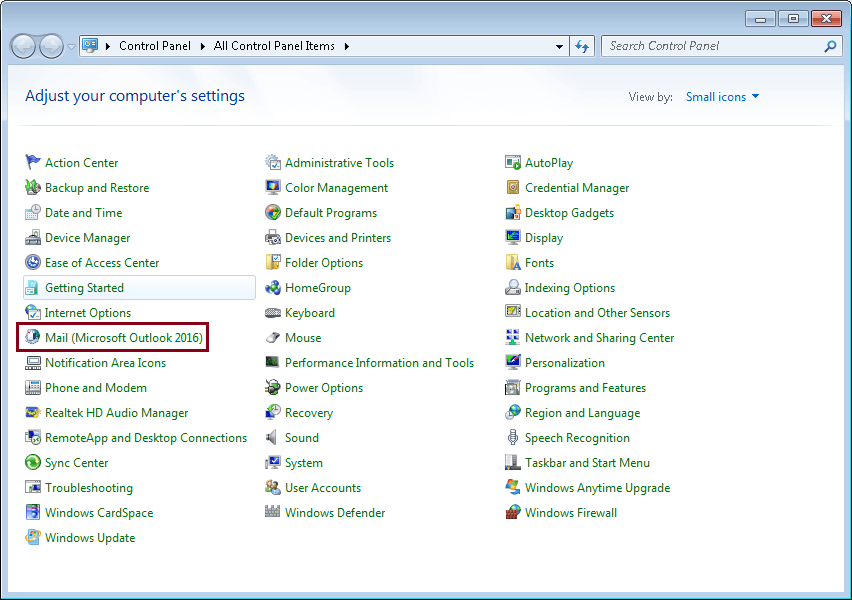Open Windows CardSpace link
Viewport: 852px width, 600px height.
point(99,512)
